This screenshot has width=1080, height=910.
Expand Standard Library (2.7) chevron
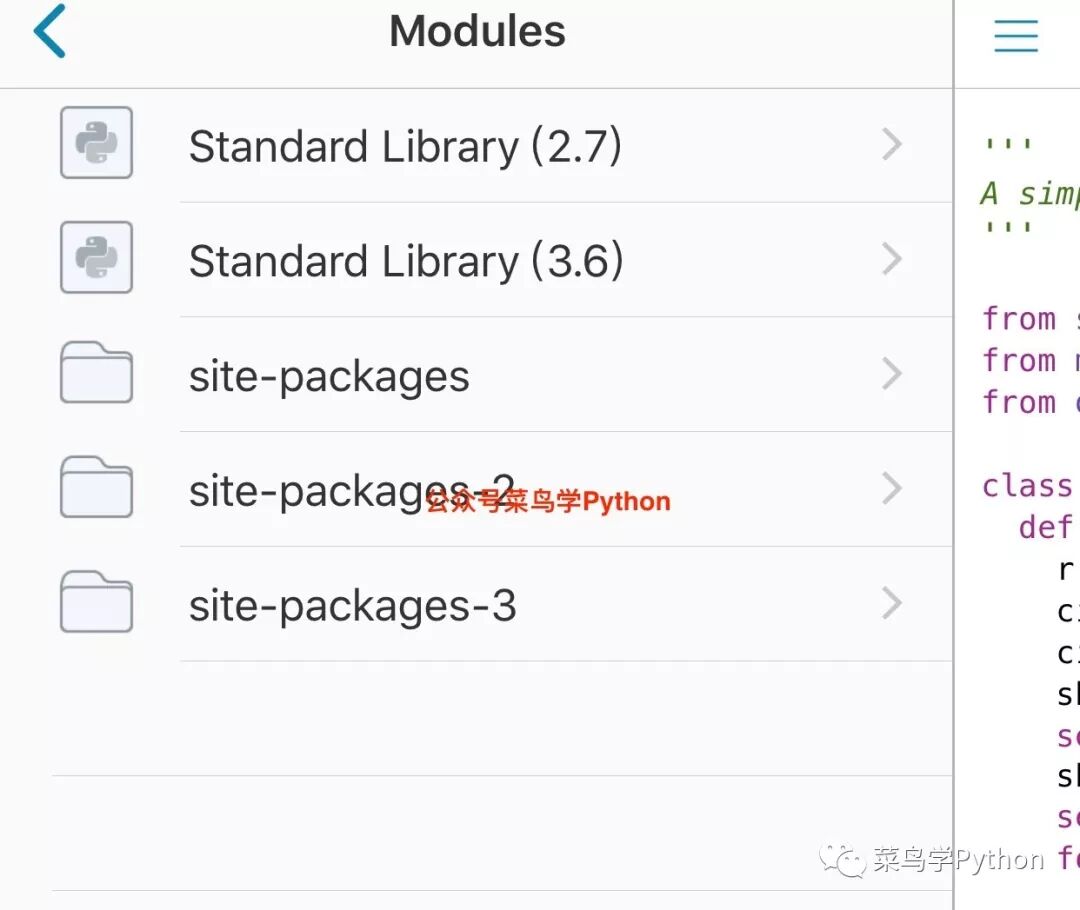892,145
